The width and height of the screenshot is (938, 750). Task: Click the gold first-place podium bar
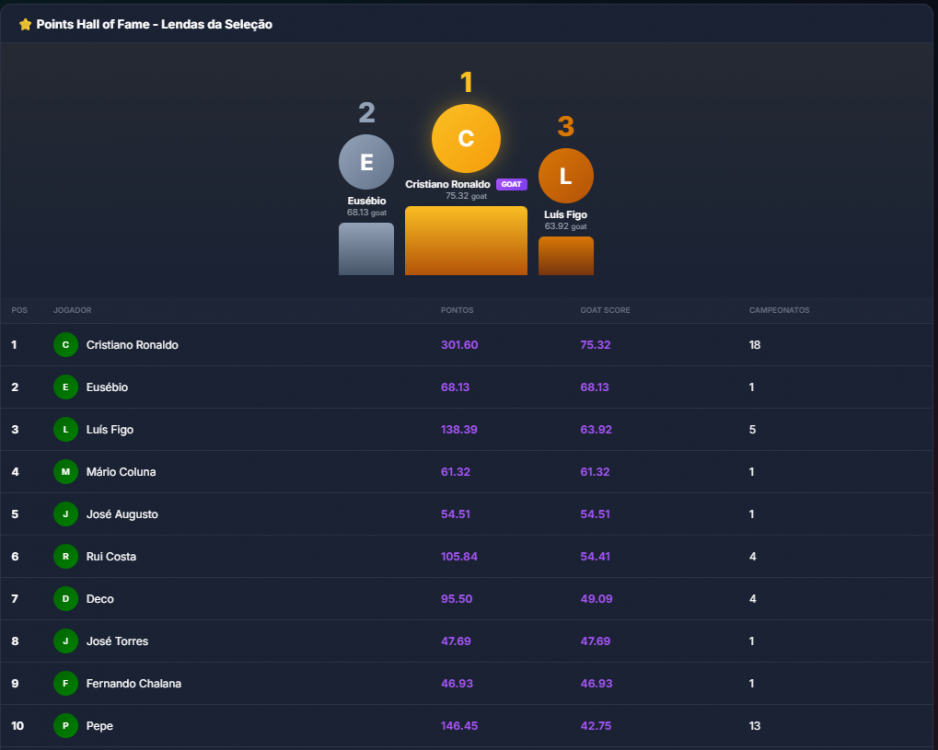466,240
